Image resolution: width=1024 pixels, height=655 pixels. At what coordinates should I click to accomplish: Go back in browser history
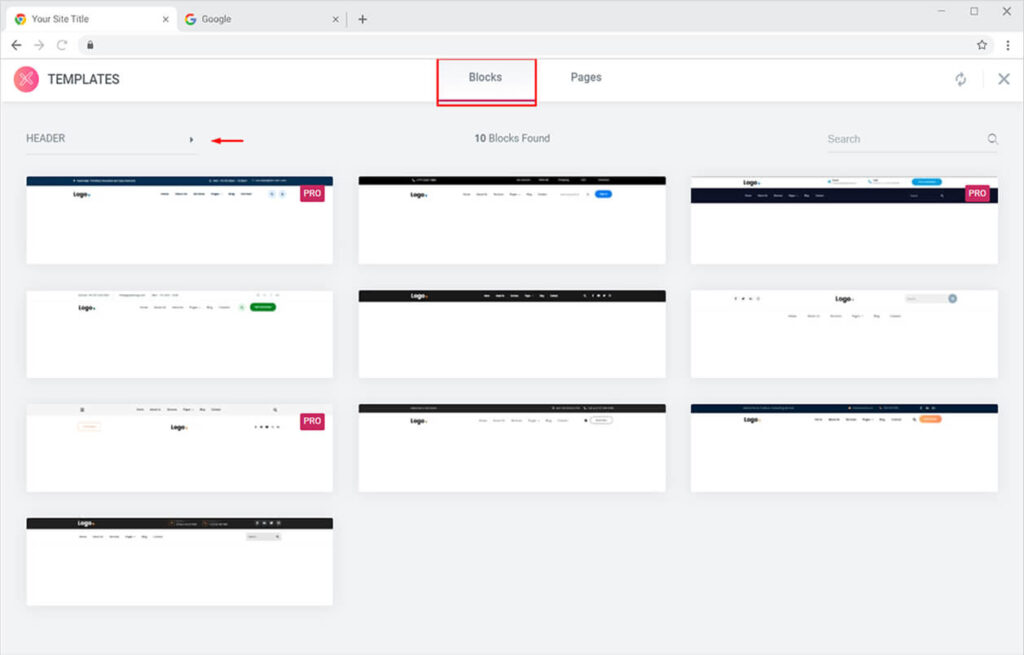tap(16, 45)
